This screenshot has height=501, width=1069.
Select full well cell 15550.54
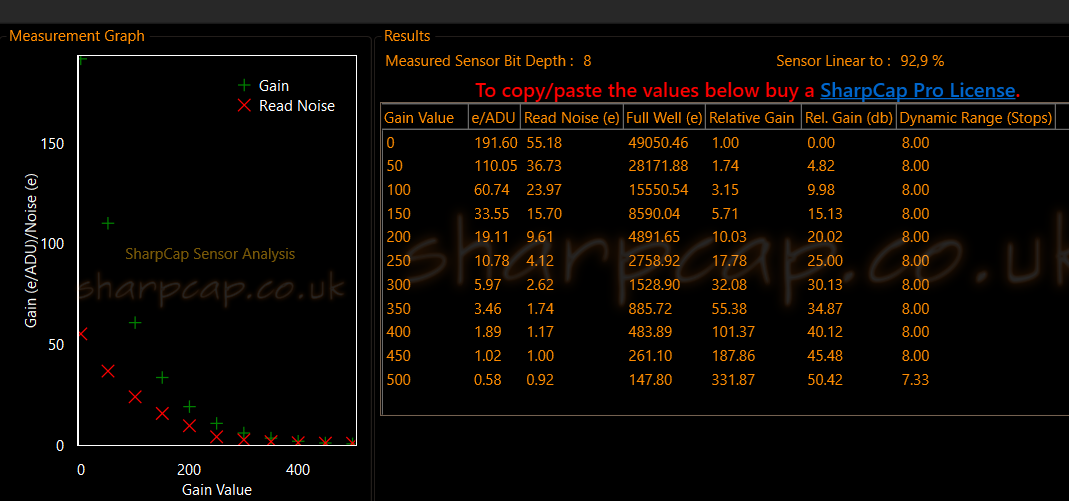658,189
